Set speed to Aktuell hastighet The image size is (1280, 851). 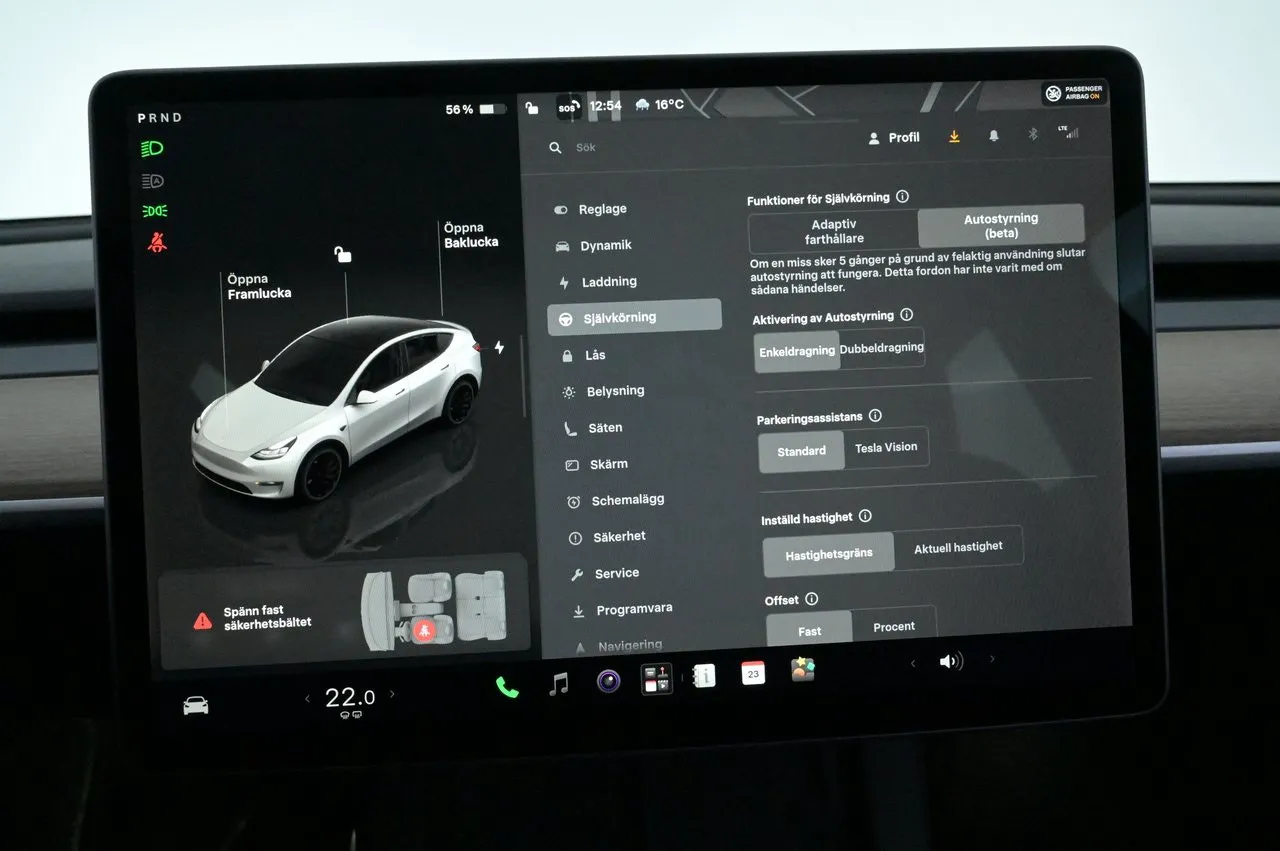point(958,548)
